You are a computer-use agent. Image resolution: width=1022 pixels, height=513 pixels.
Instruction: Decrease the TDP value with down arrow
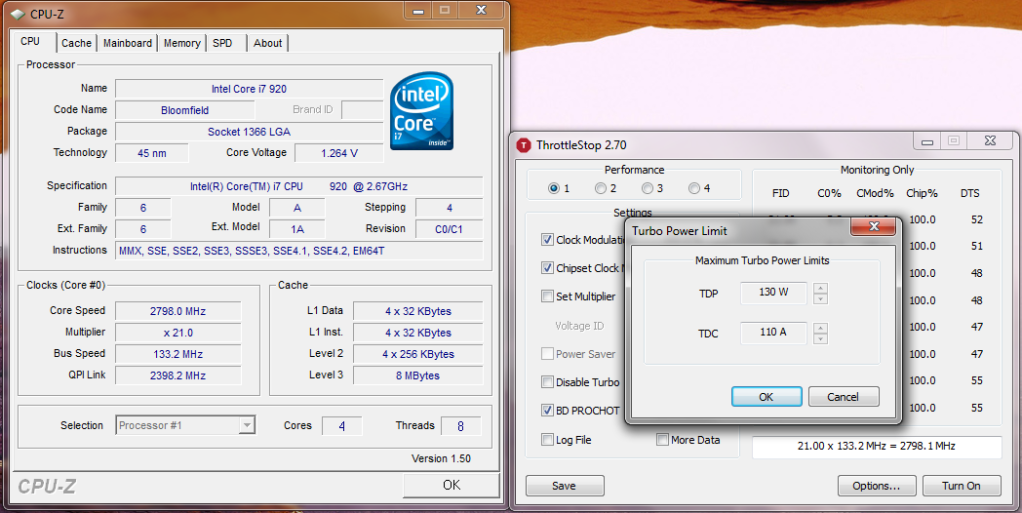(821, 299)
